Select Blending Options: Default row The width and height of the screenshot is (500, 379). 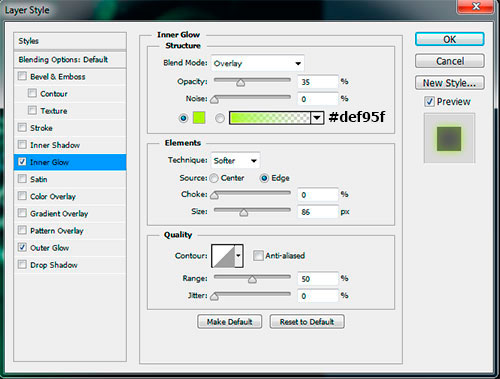tap(70, 60)
